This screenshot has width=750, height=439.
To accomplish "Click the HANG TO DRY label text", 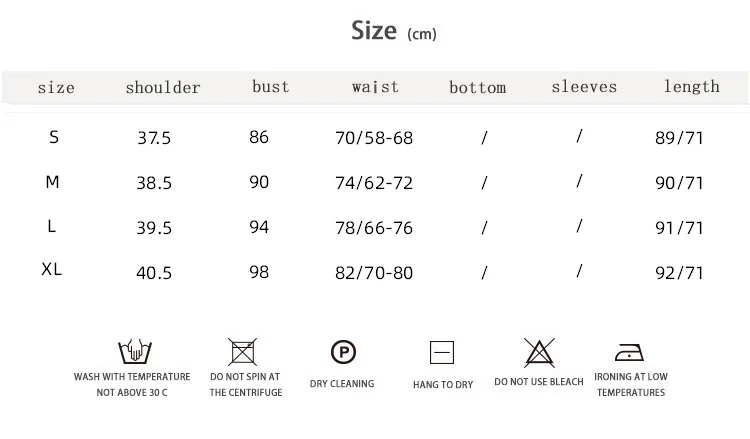I will click(x=443, y=385).
